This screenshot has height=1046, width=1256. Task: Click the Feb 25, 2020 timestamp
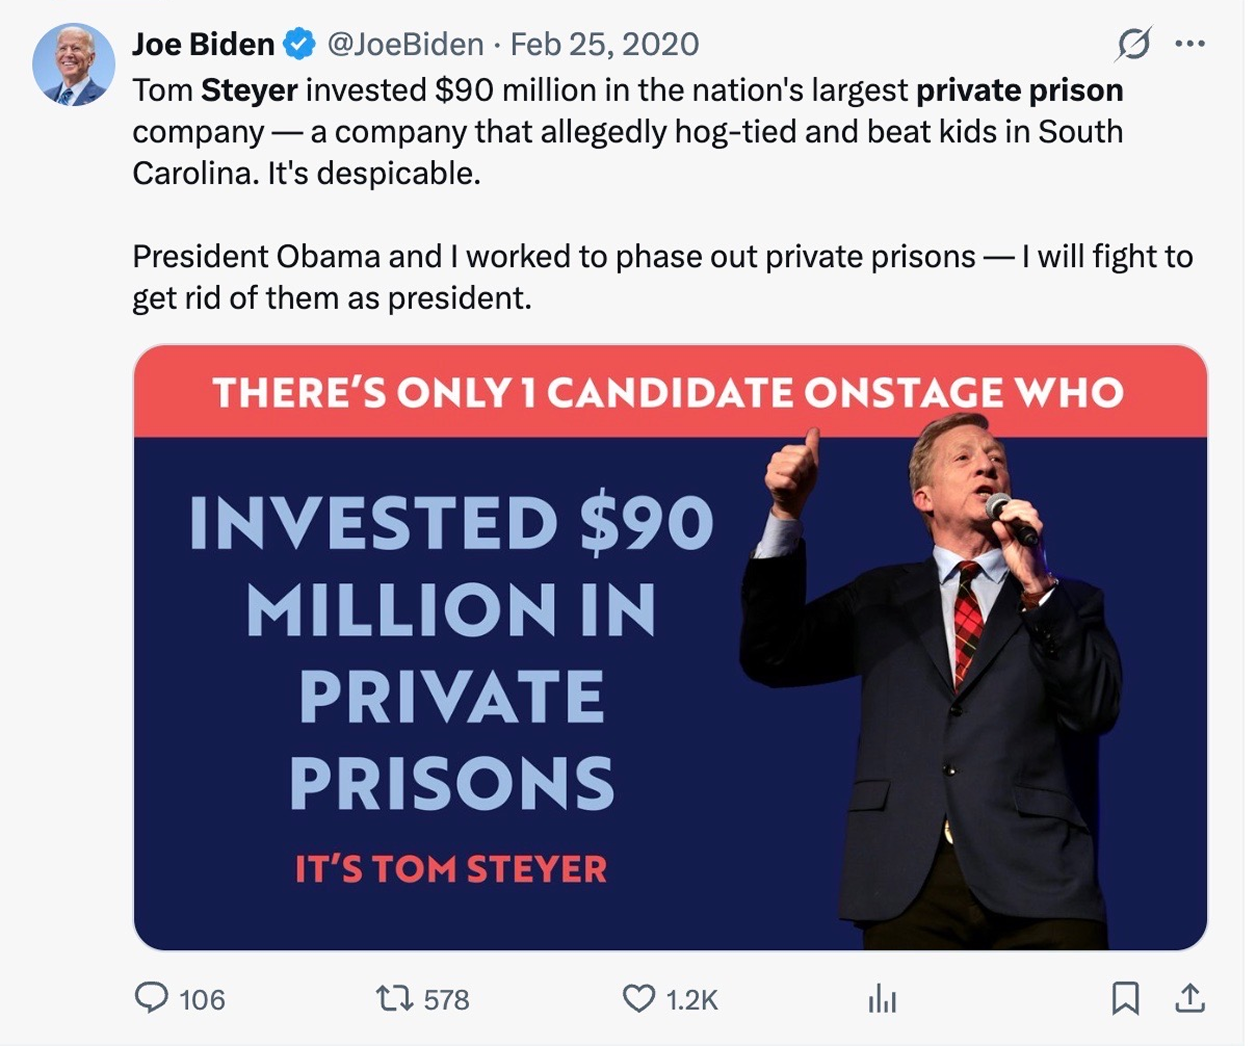tap(604, 44)
